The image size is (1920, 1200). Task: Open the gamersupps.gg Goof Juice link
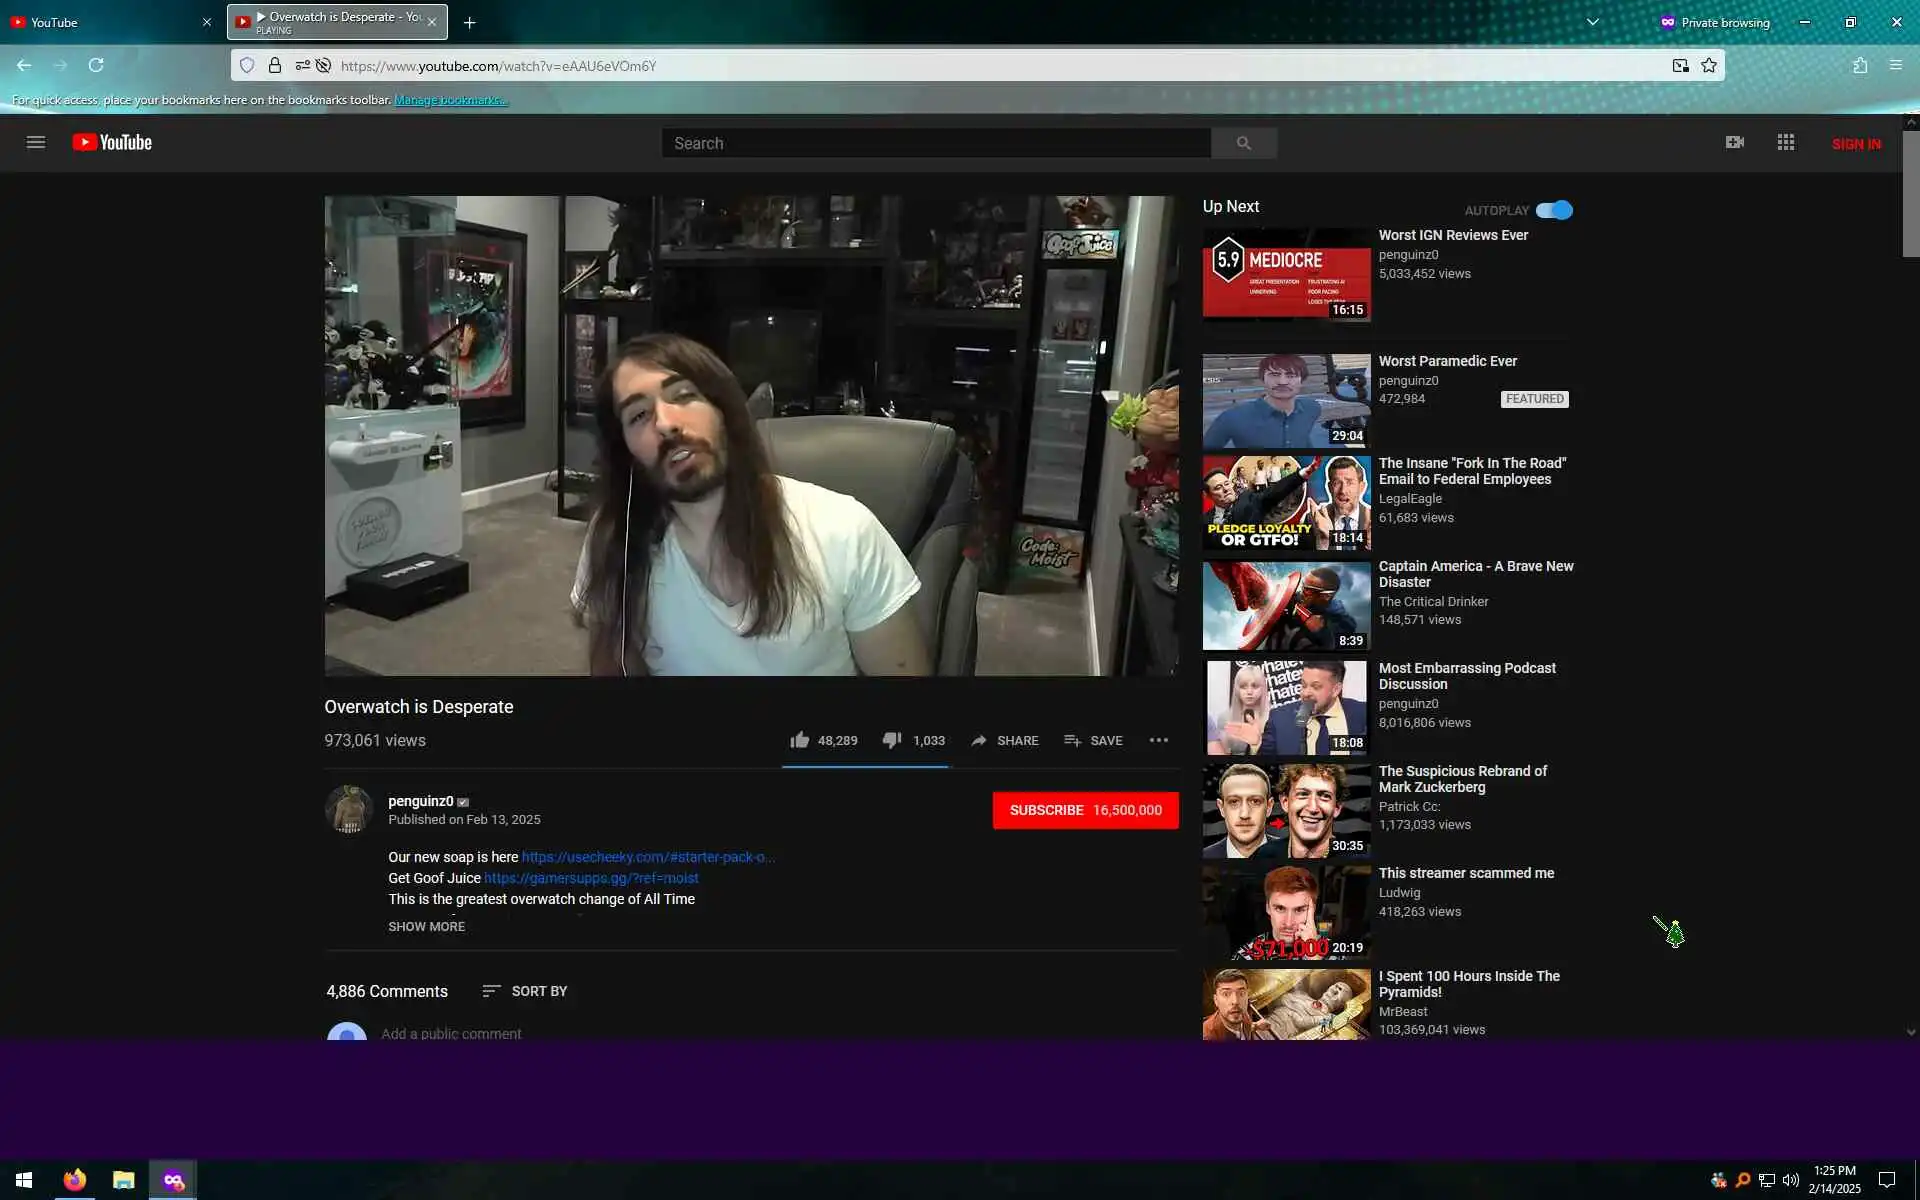click(x=591, y=878)
